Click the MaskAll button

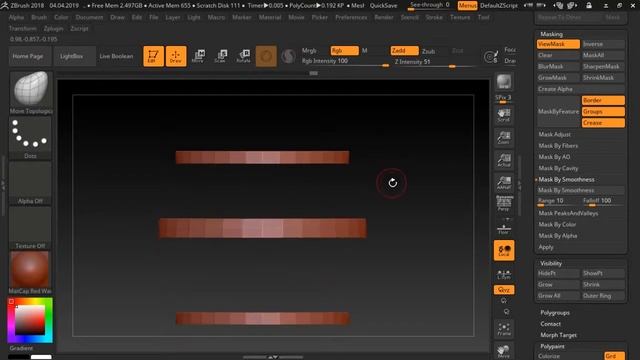click(603, 55)
